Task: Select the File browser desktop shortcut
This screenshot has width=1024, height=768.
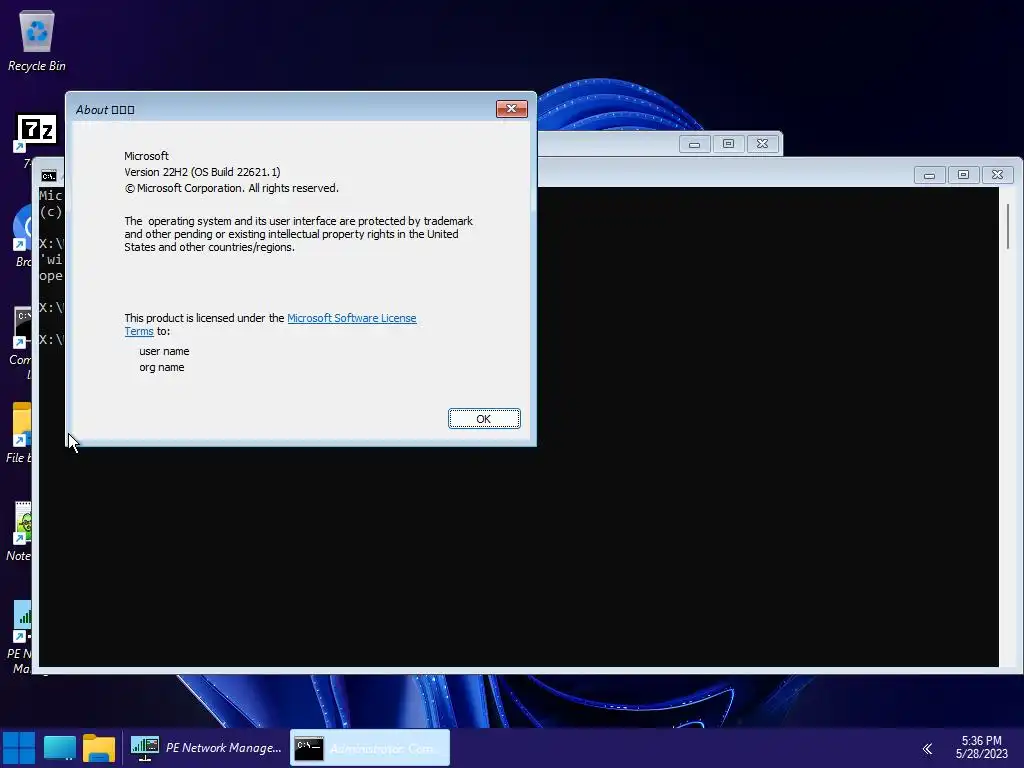Action: coord(20,433)
